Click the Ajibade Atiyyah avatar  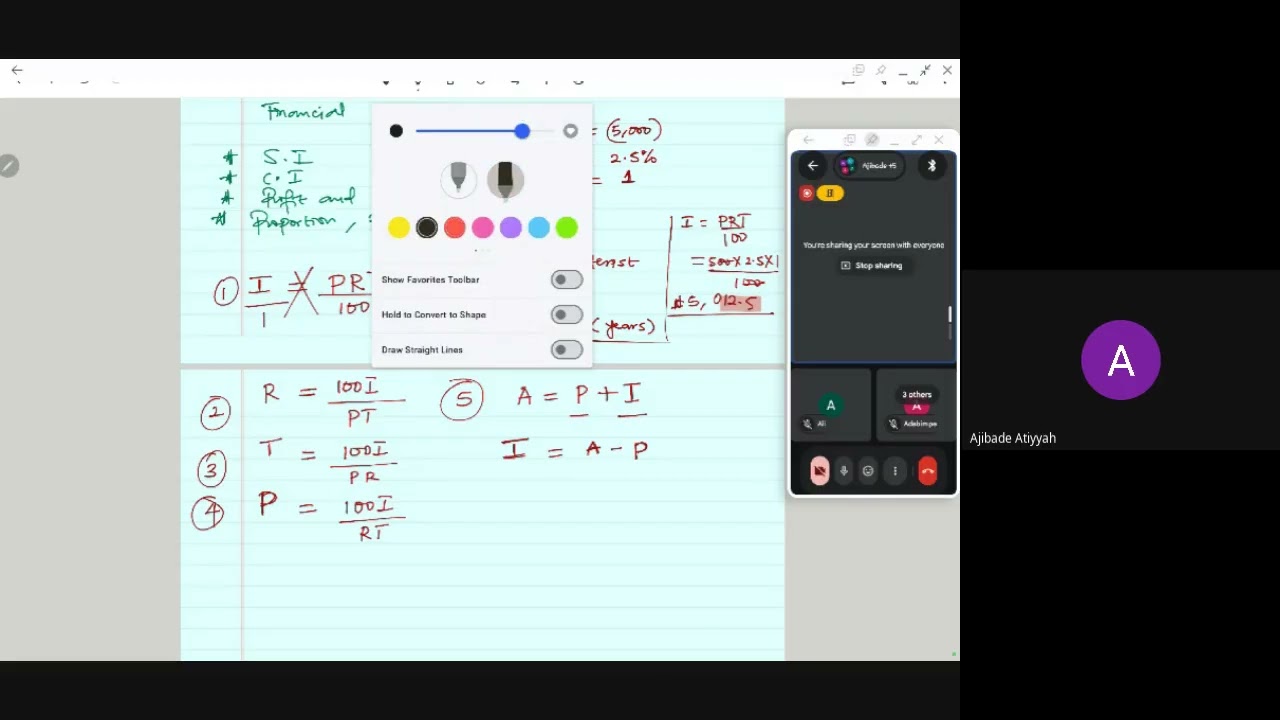(1120, 360)
